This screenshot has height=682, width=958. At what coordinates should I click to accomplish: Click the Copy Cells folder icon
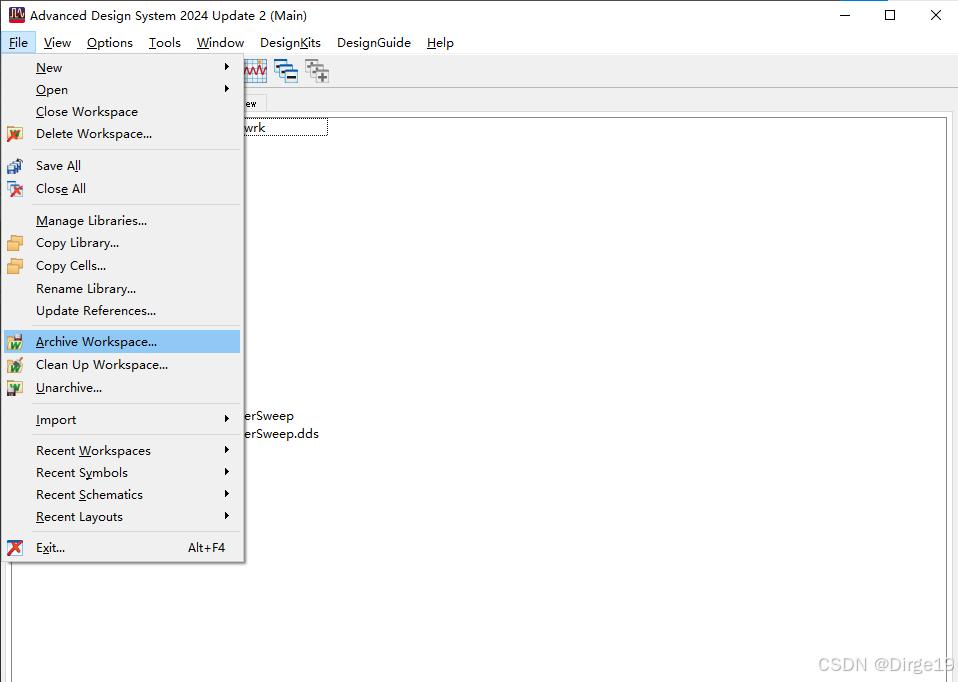pos(15,266)
